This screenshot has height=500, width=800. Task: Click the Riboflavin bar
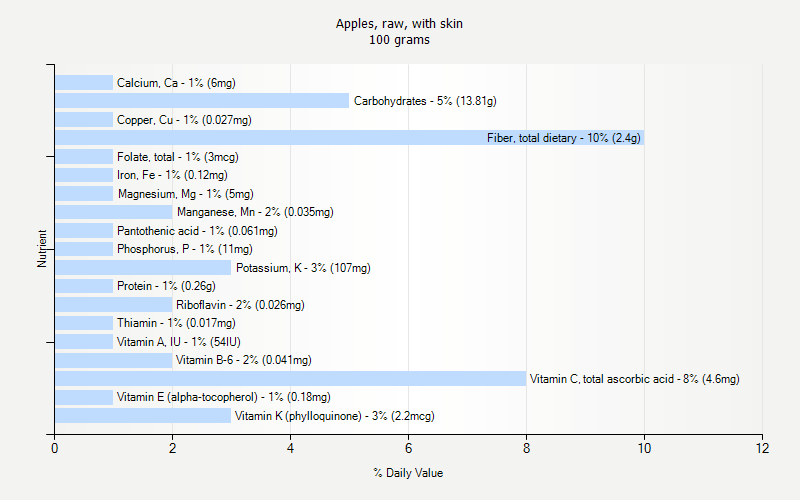coord(113,305)
